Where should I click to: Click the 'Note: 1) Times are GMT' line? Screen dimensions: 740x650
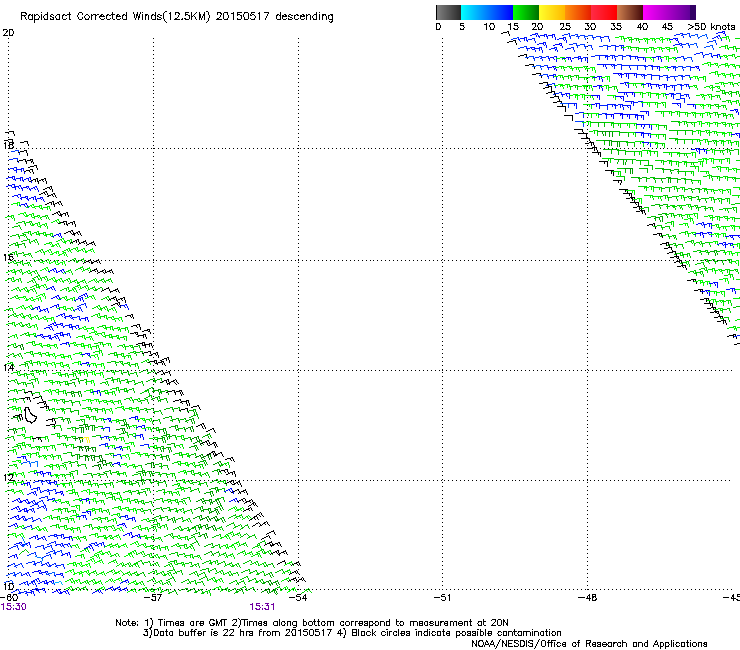(x=312, y=623)
